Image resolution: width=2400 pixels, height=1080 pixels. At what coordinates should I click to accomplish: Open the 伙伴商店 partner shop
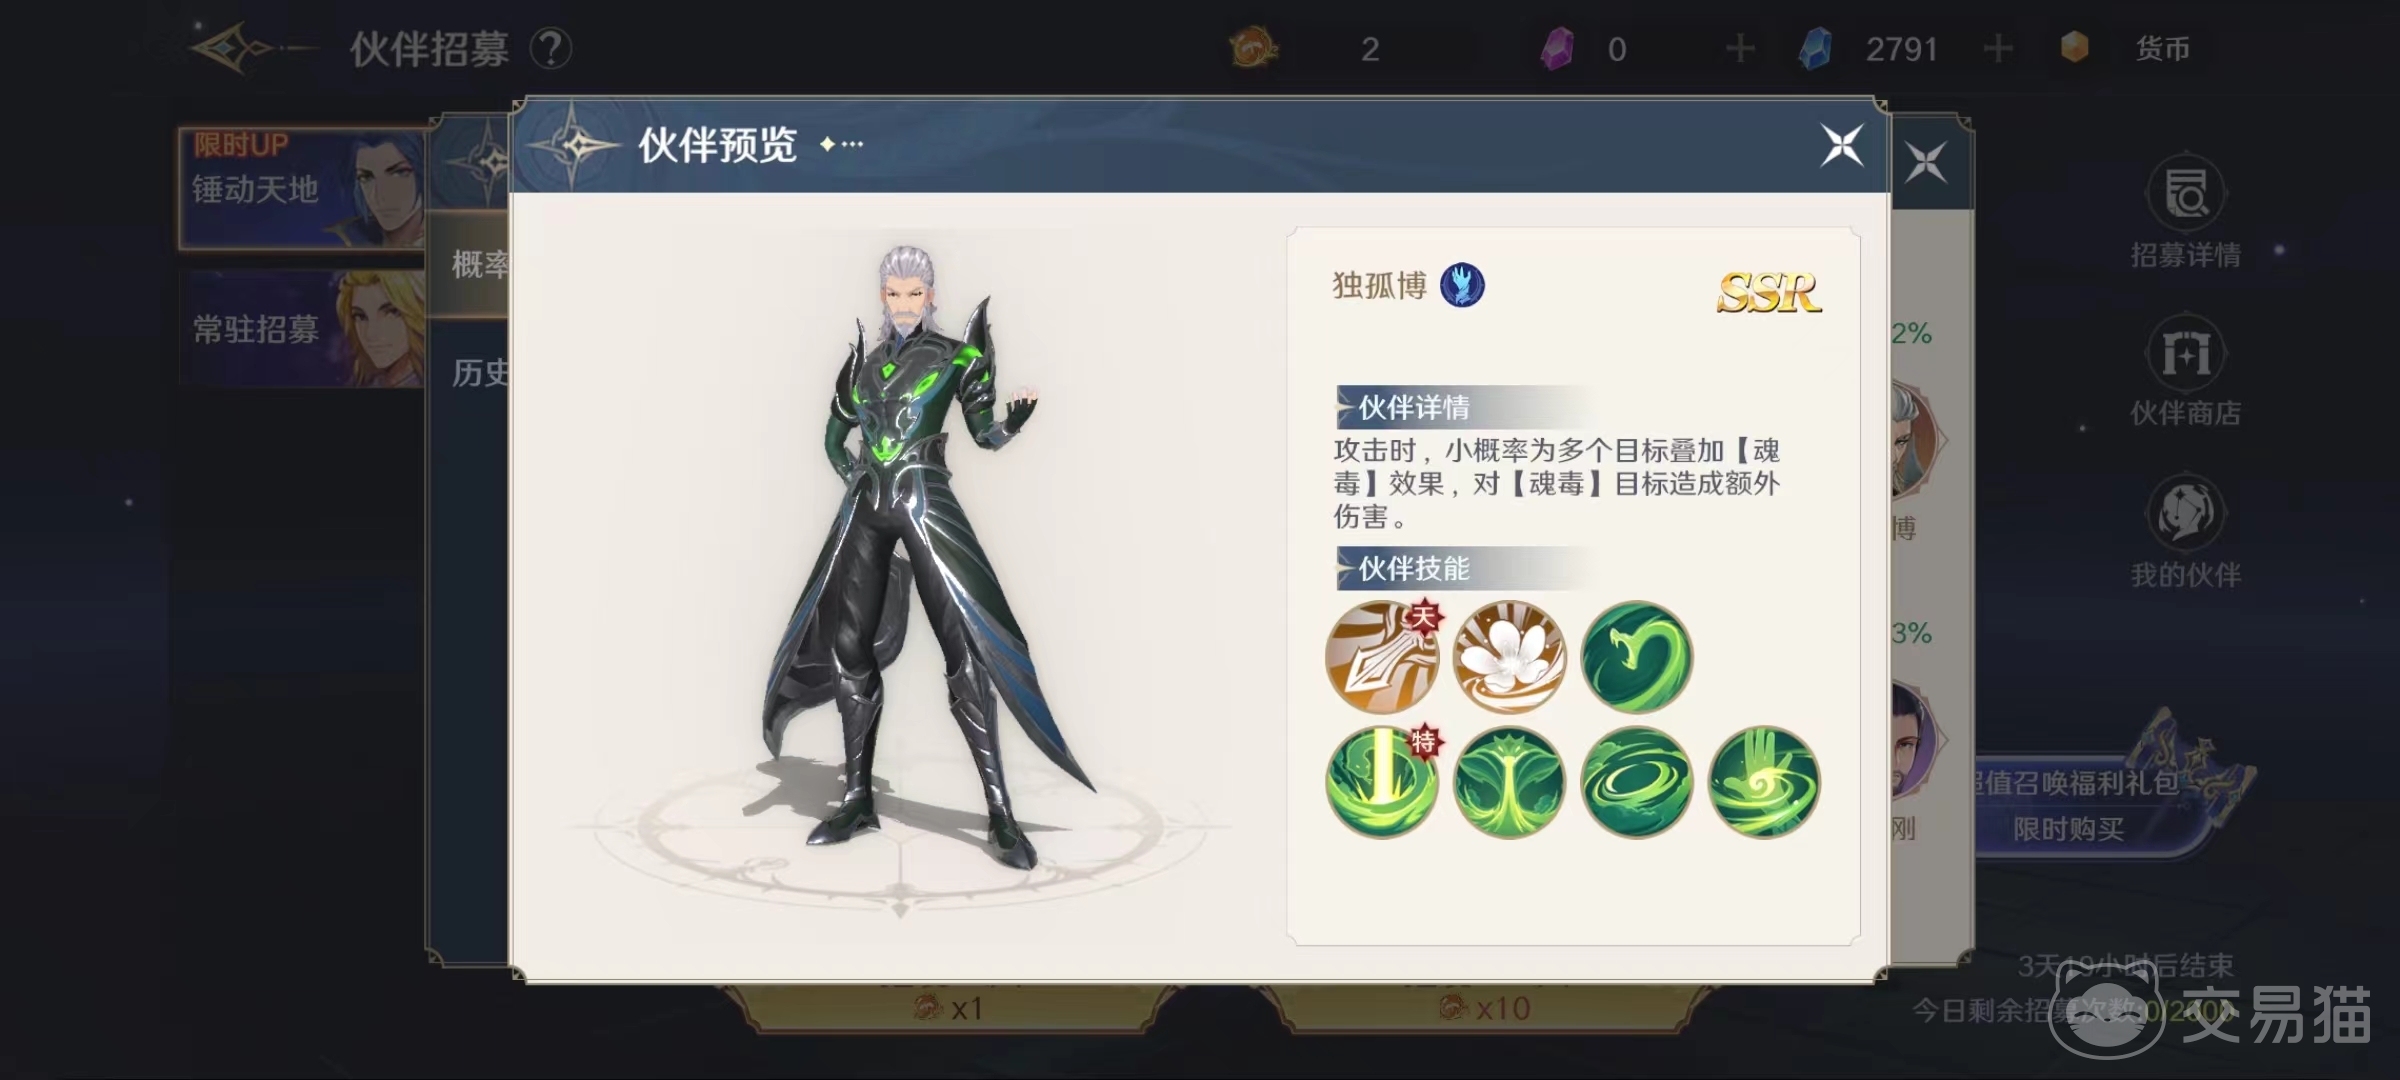pyautogui.click(x=2186, y=372)
